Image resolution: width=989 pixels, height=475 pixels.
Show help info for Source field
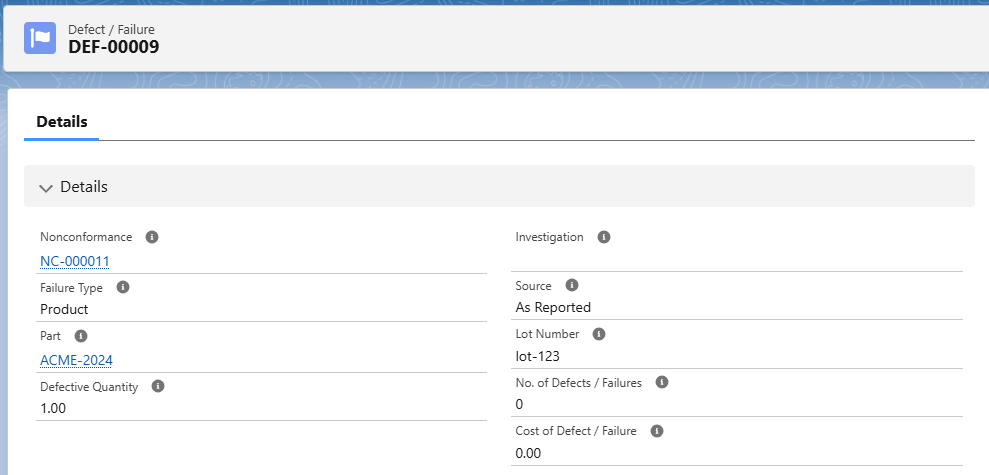tap(572, 285)
